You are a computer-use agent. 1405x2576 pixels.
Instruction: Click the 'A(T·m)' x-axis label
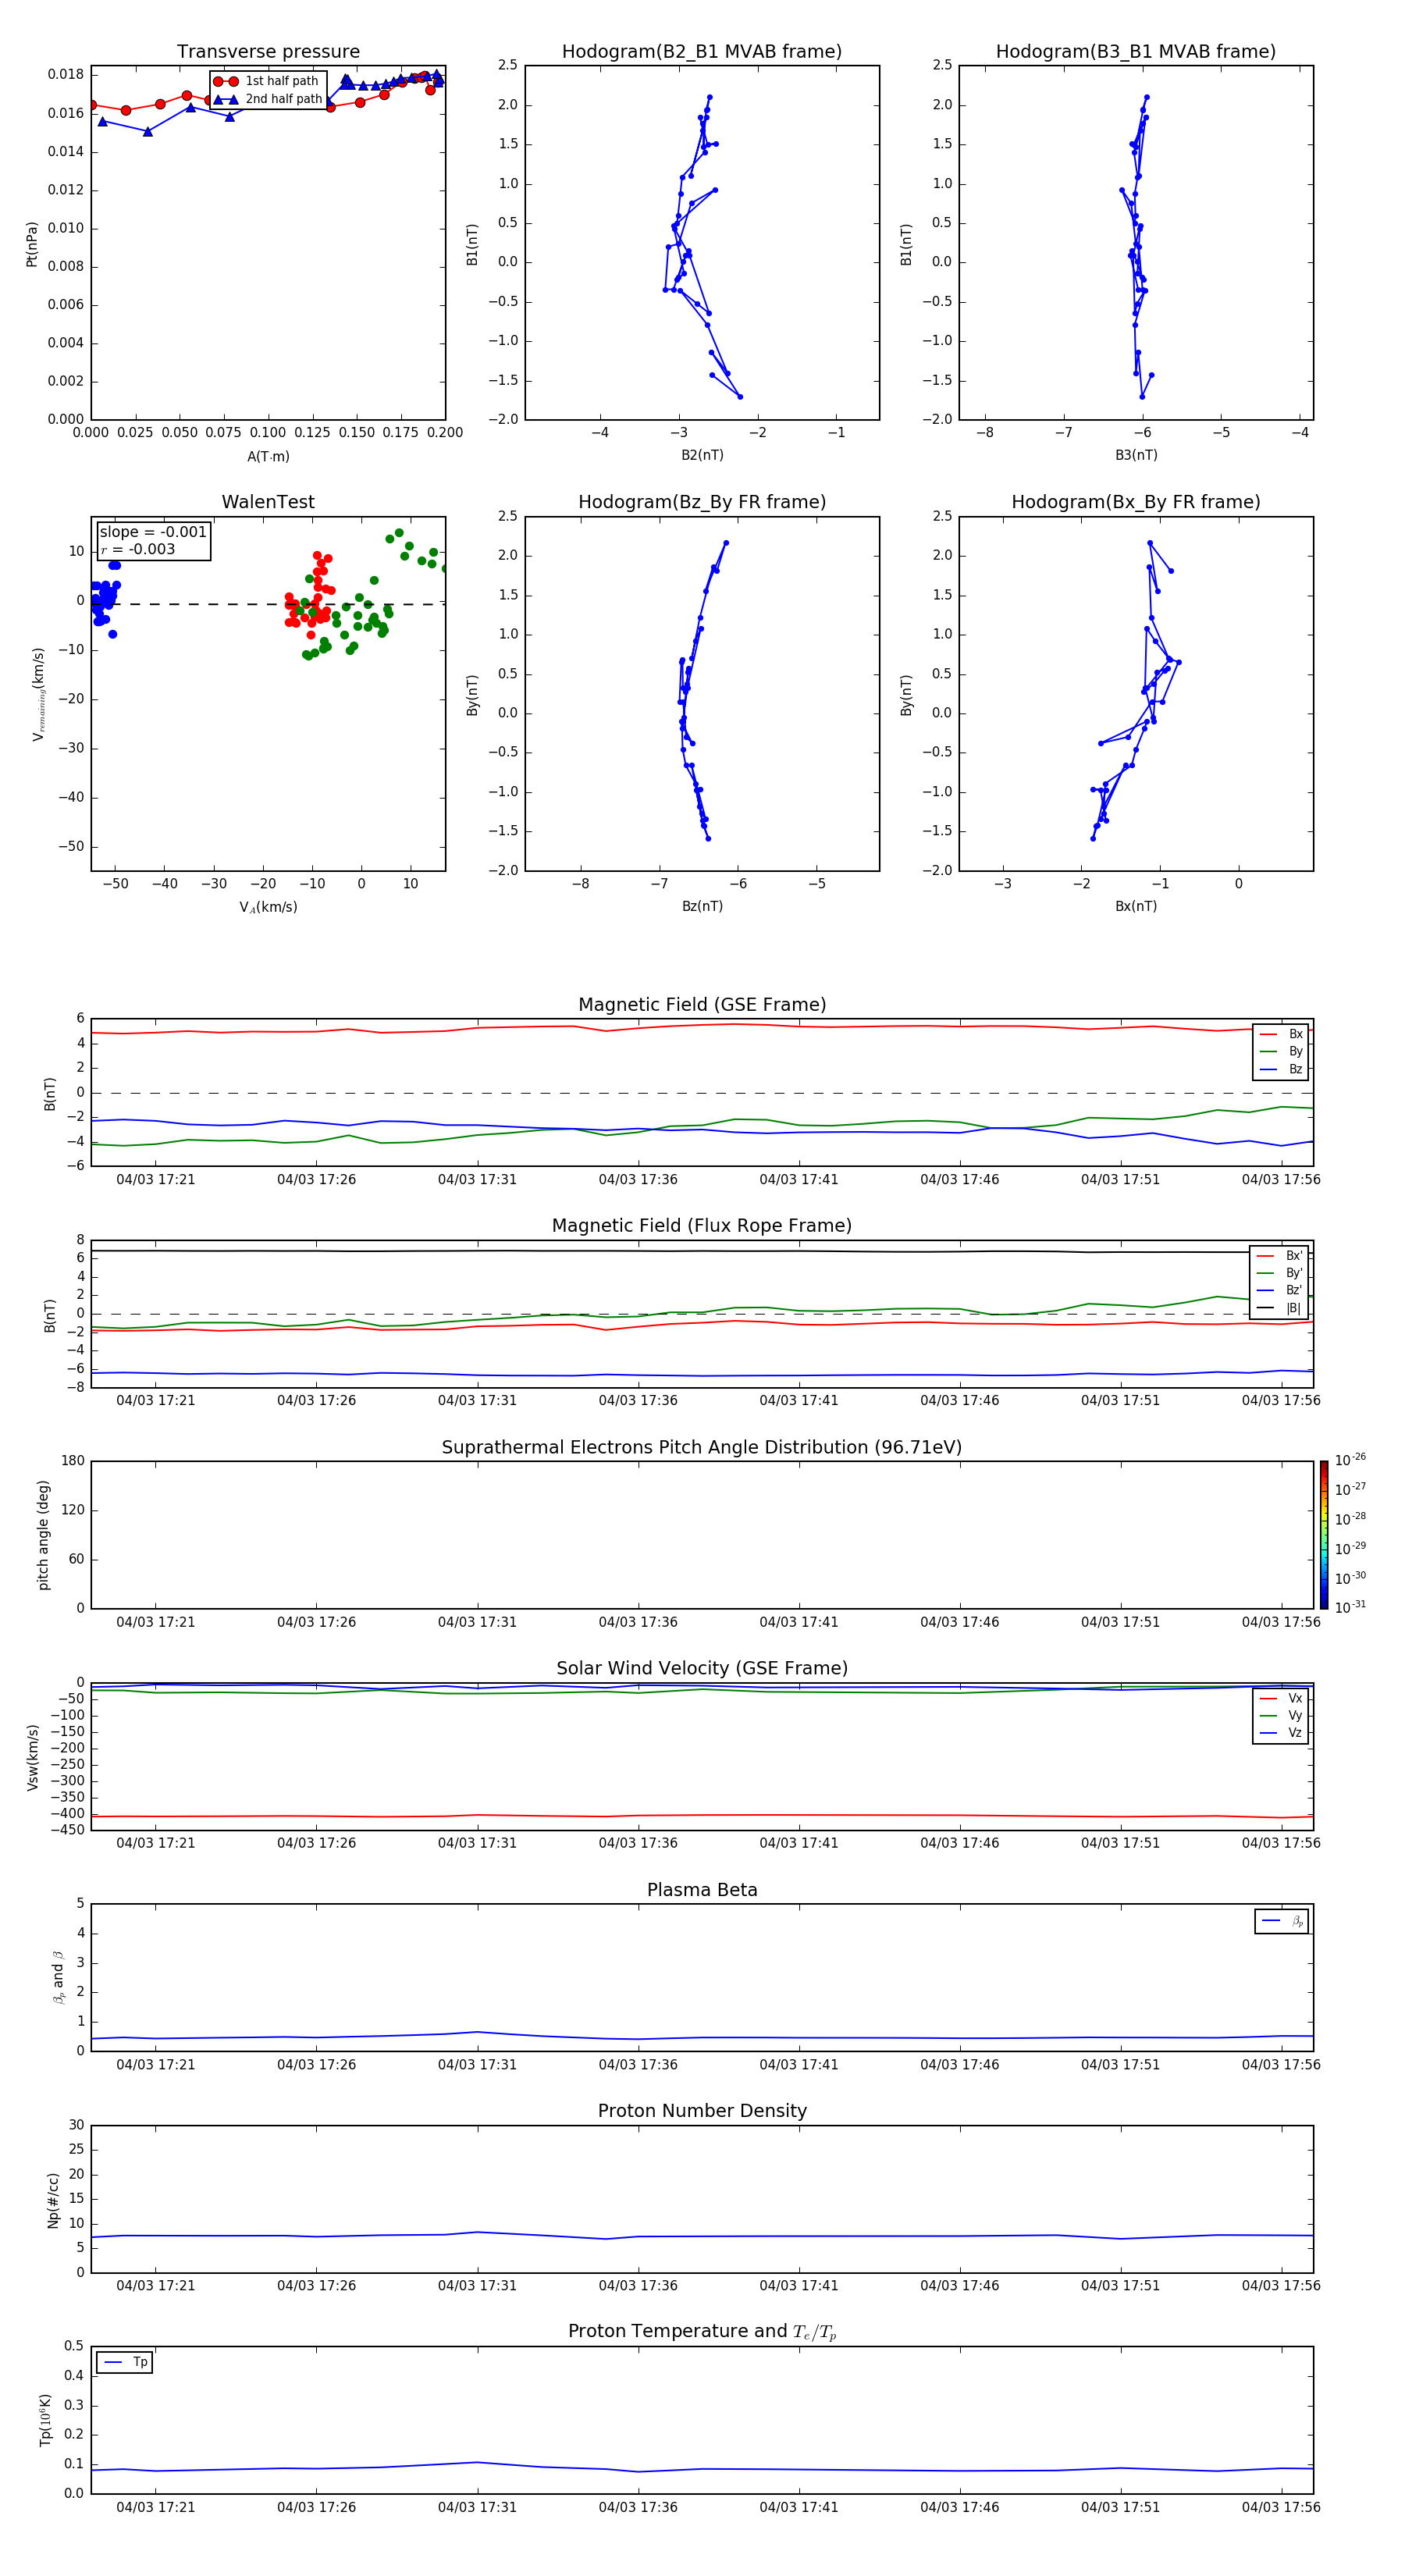pos(268,456)
